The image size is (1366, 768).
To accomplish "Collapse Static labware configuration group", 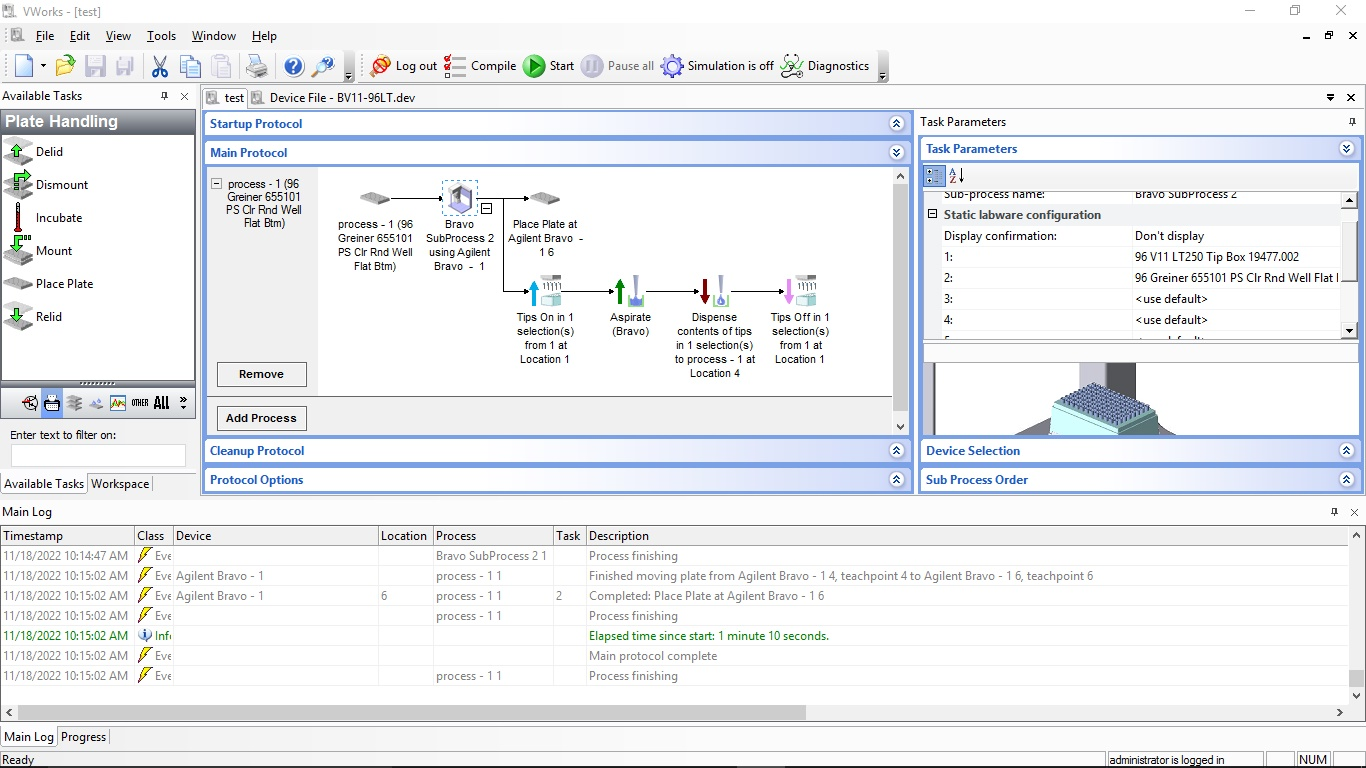I will click(x=933, y=215).
